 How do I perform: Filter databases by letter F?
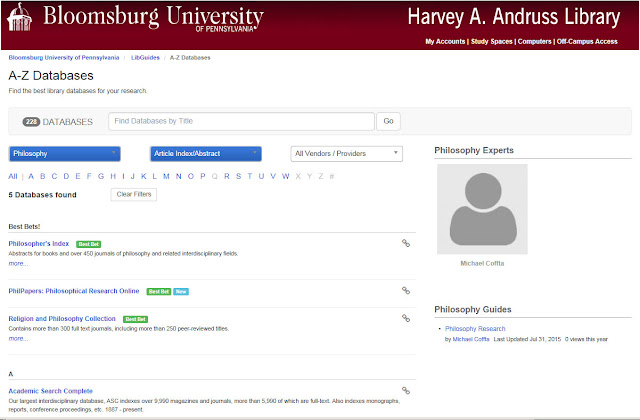[89, 176]
